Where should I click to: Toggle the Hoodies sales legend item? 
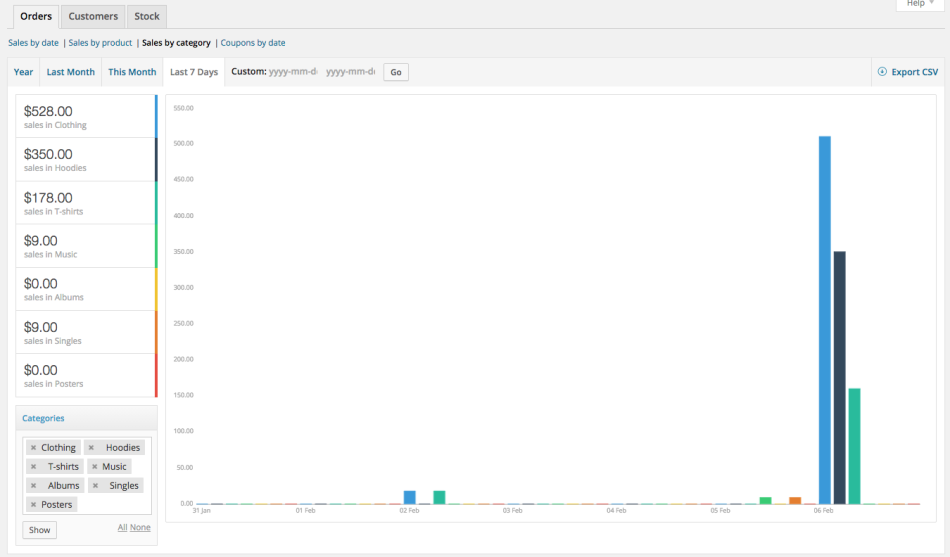pyautogui.click(x=86, y=159)
